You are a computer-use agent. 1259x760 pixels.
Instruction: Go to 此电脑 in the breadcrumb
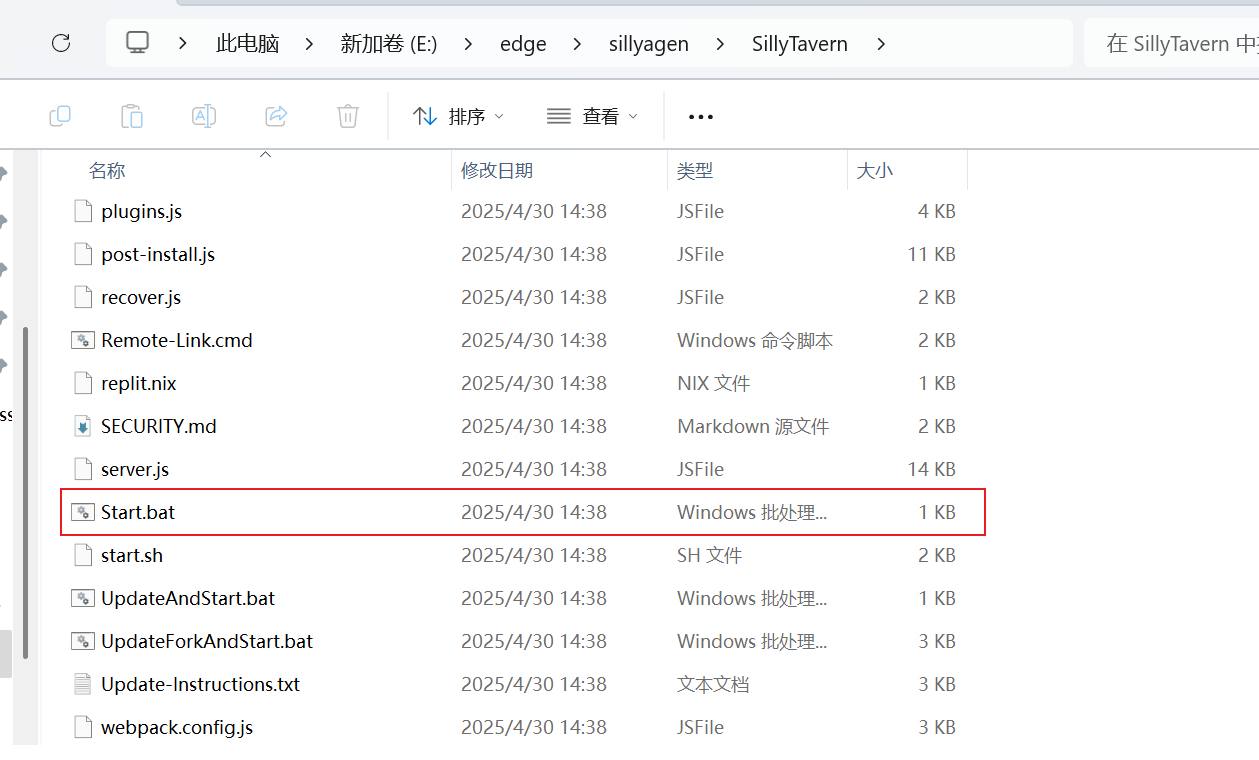click(247, 44)
